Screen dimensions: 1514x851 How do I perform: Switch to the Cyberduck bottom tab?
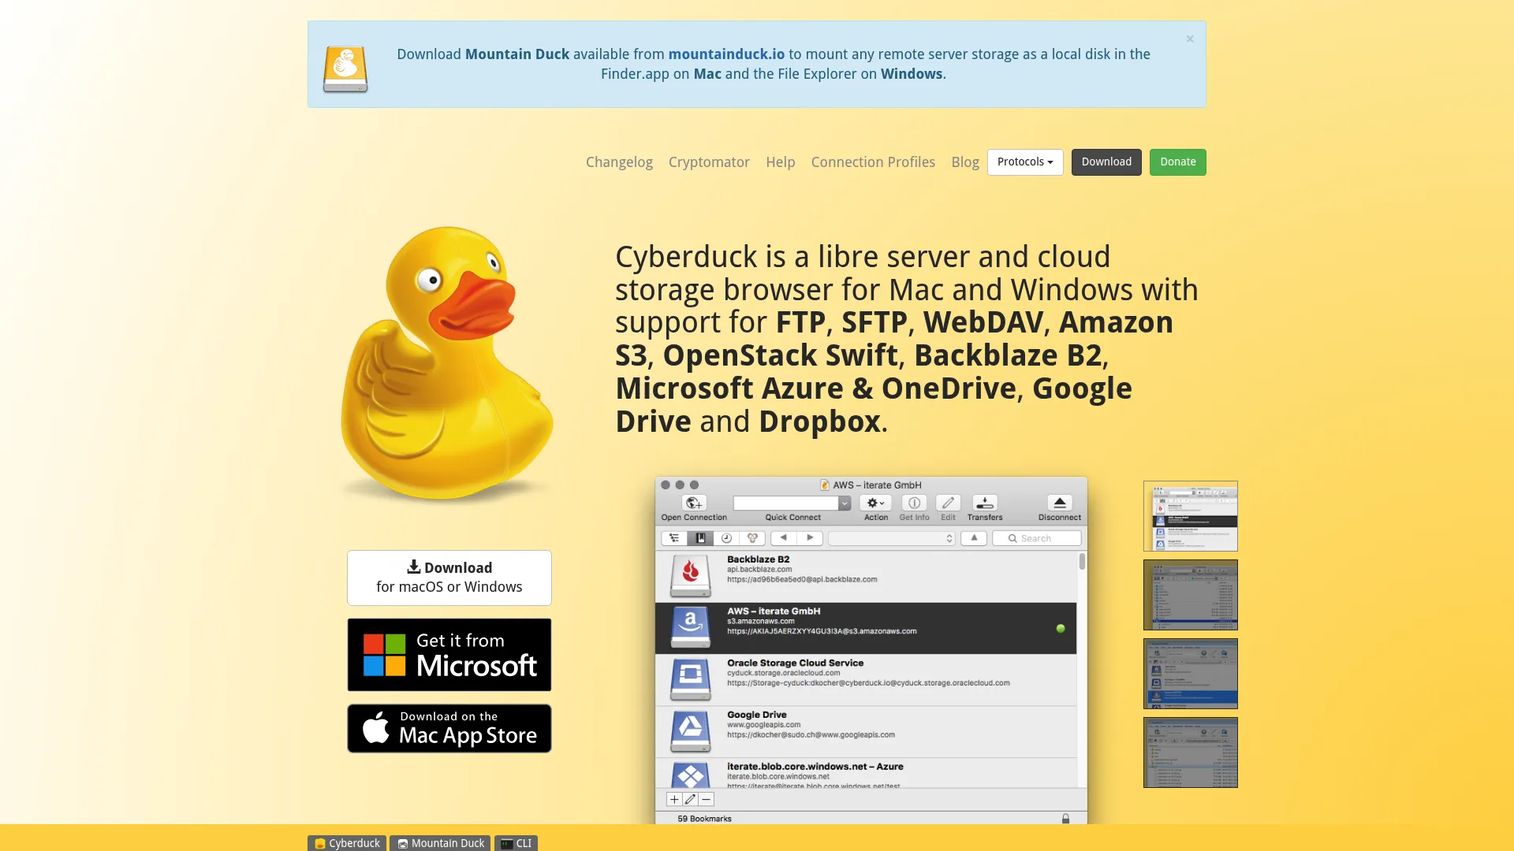[347, 843]
